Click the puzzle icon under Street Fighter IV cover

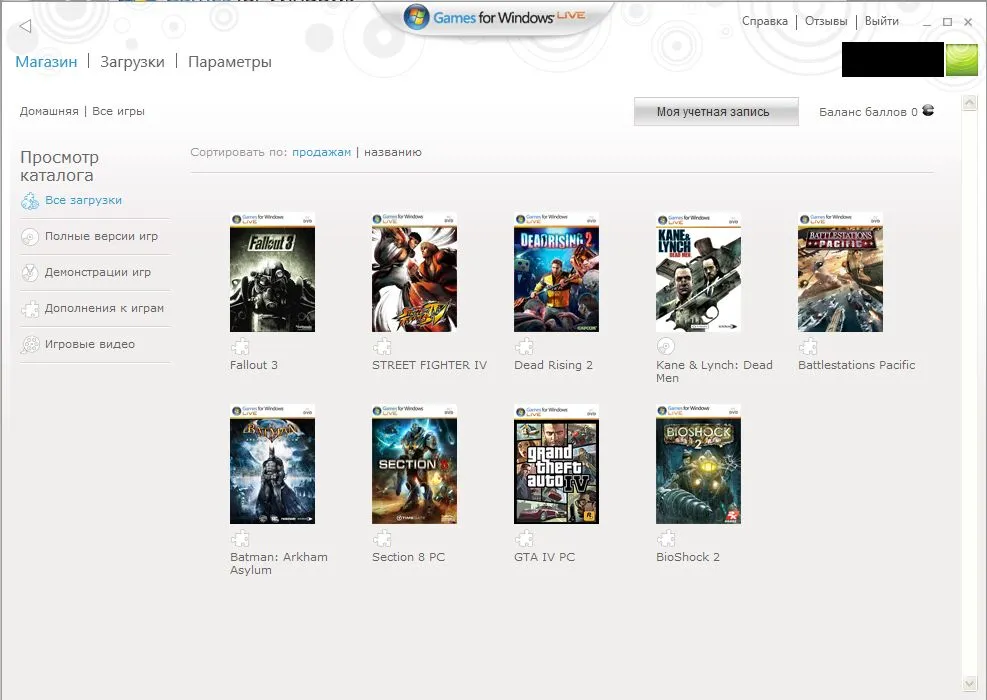(382, 346)
